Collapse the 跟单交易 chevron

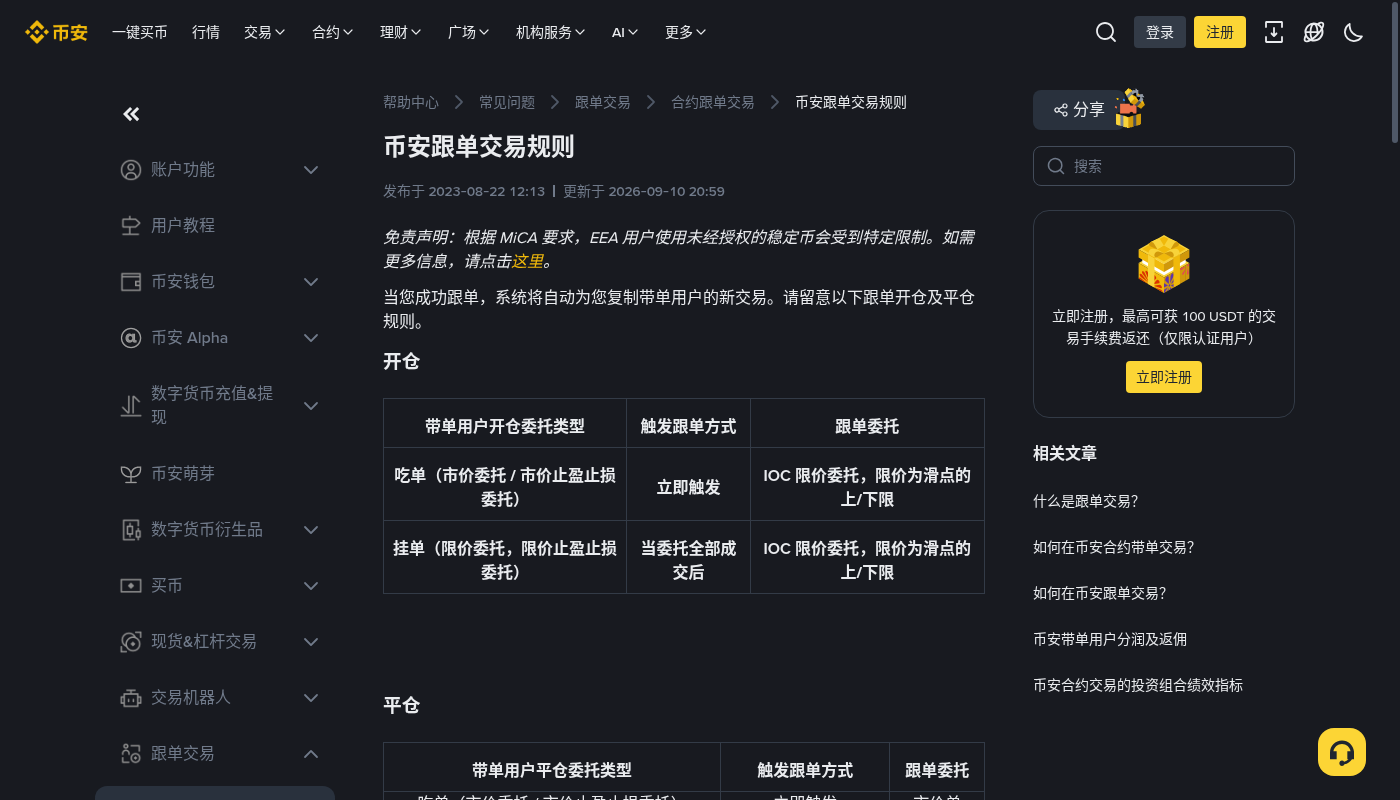[311, 754]
